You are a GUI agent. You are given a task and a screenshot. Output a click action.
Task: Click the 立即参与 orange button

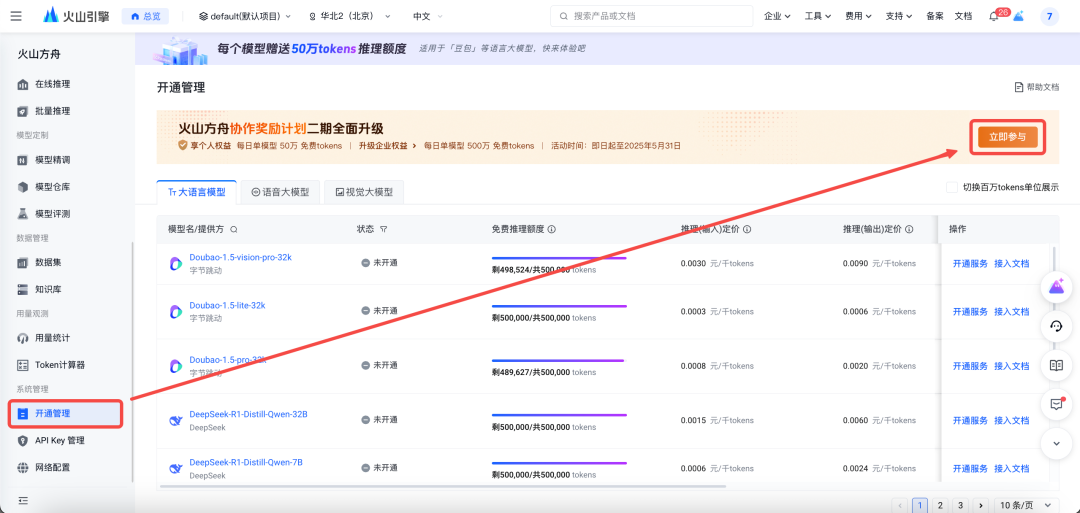1007,137
